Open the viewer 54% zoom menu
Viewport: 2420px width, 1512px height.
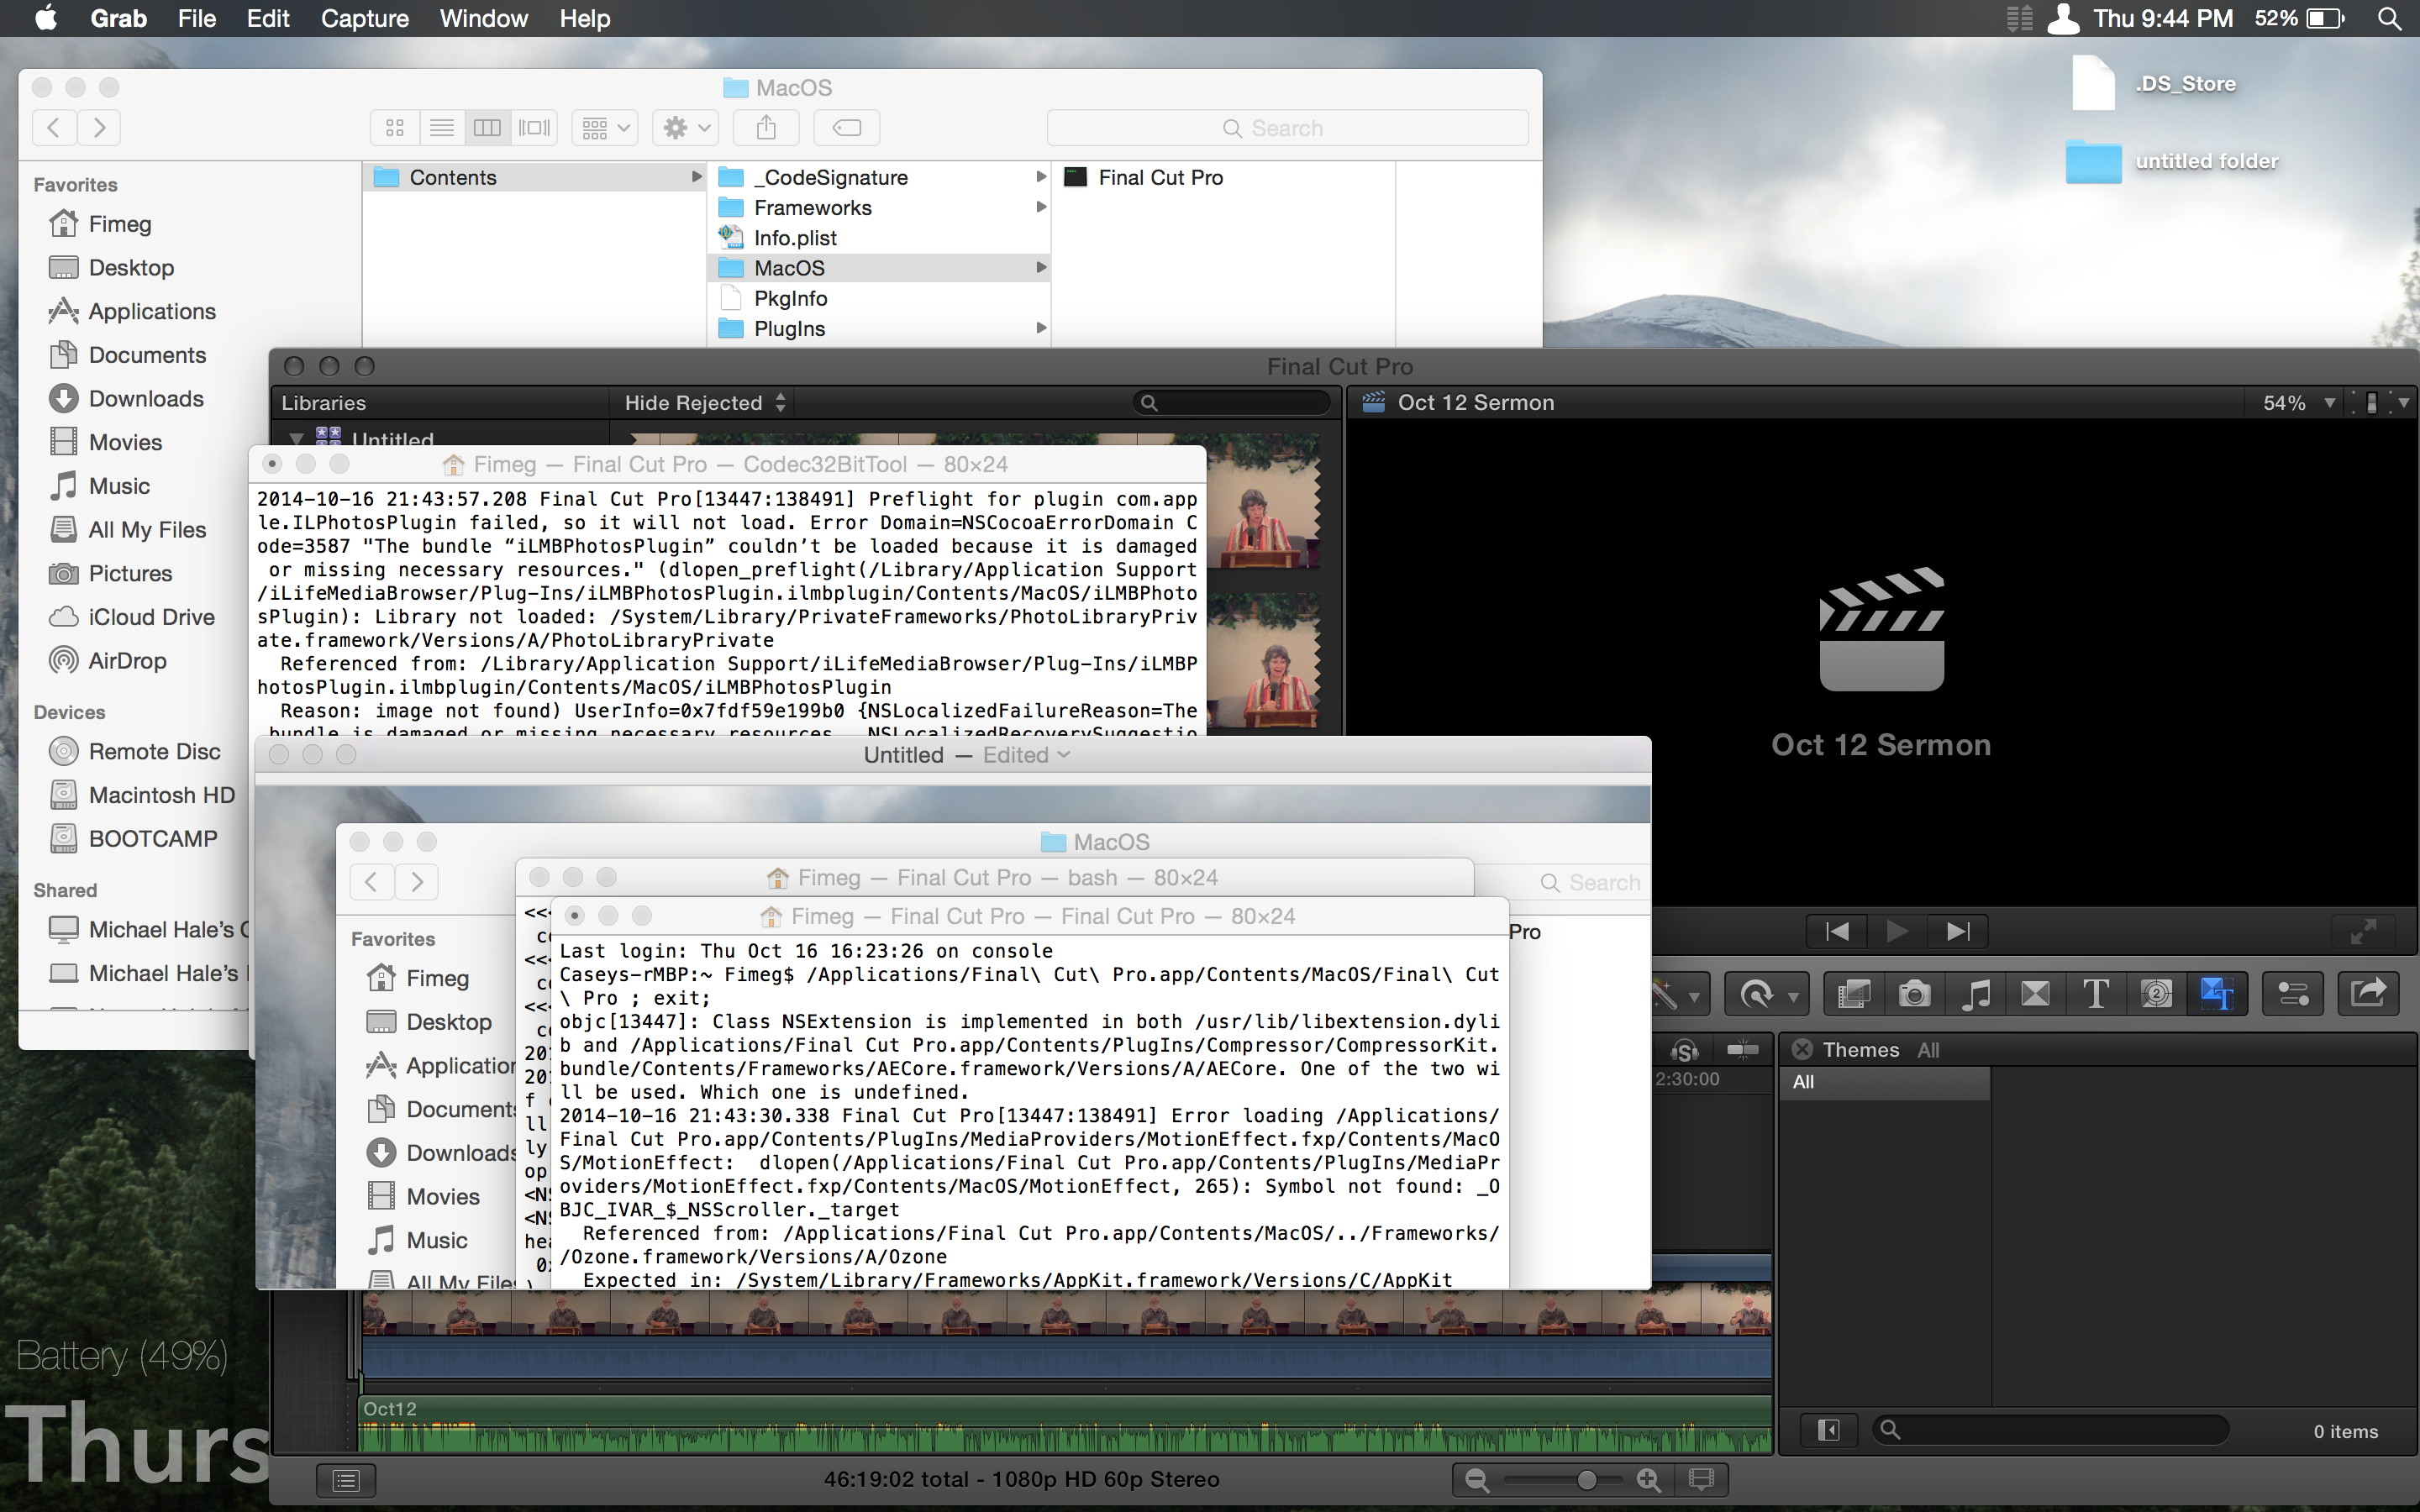[x=2299, y=403]
